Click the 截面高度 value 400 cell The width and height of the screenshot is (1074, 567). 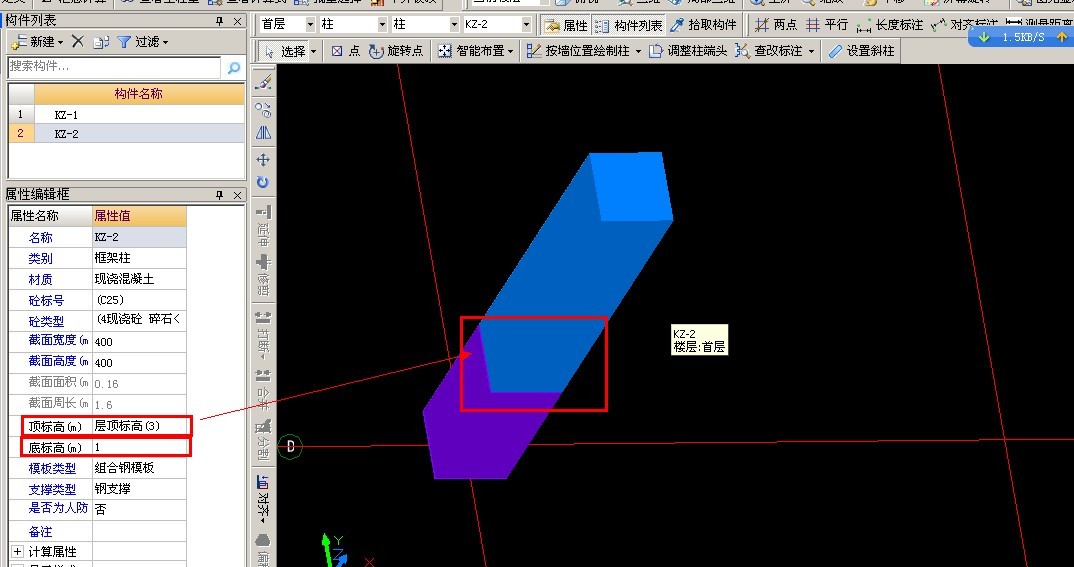coord(139,362)
